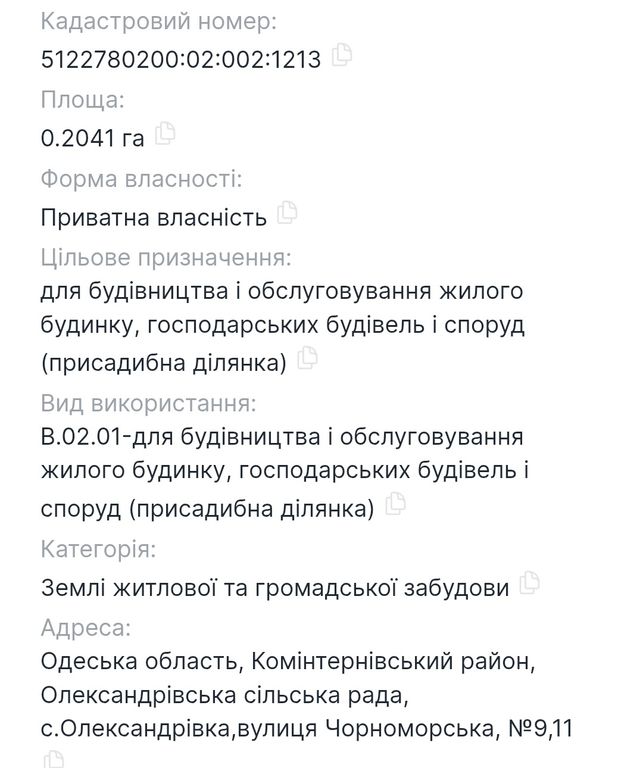Copy the address using the bottom icon
The image size is (643, 768).
tap(53, 759)
